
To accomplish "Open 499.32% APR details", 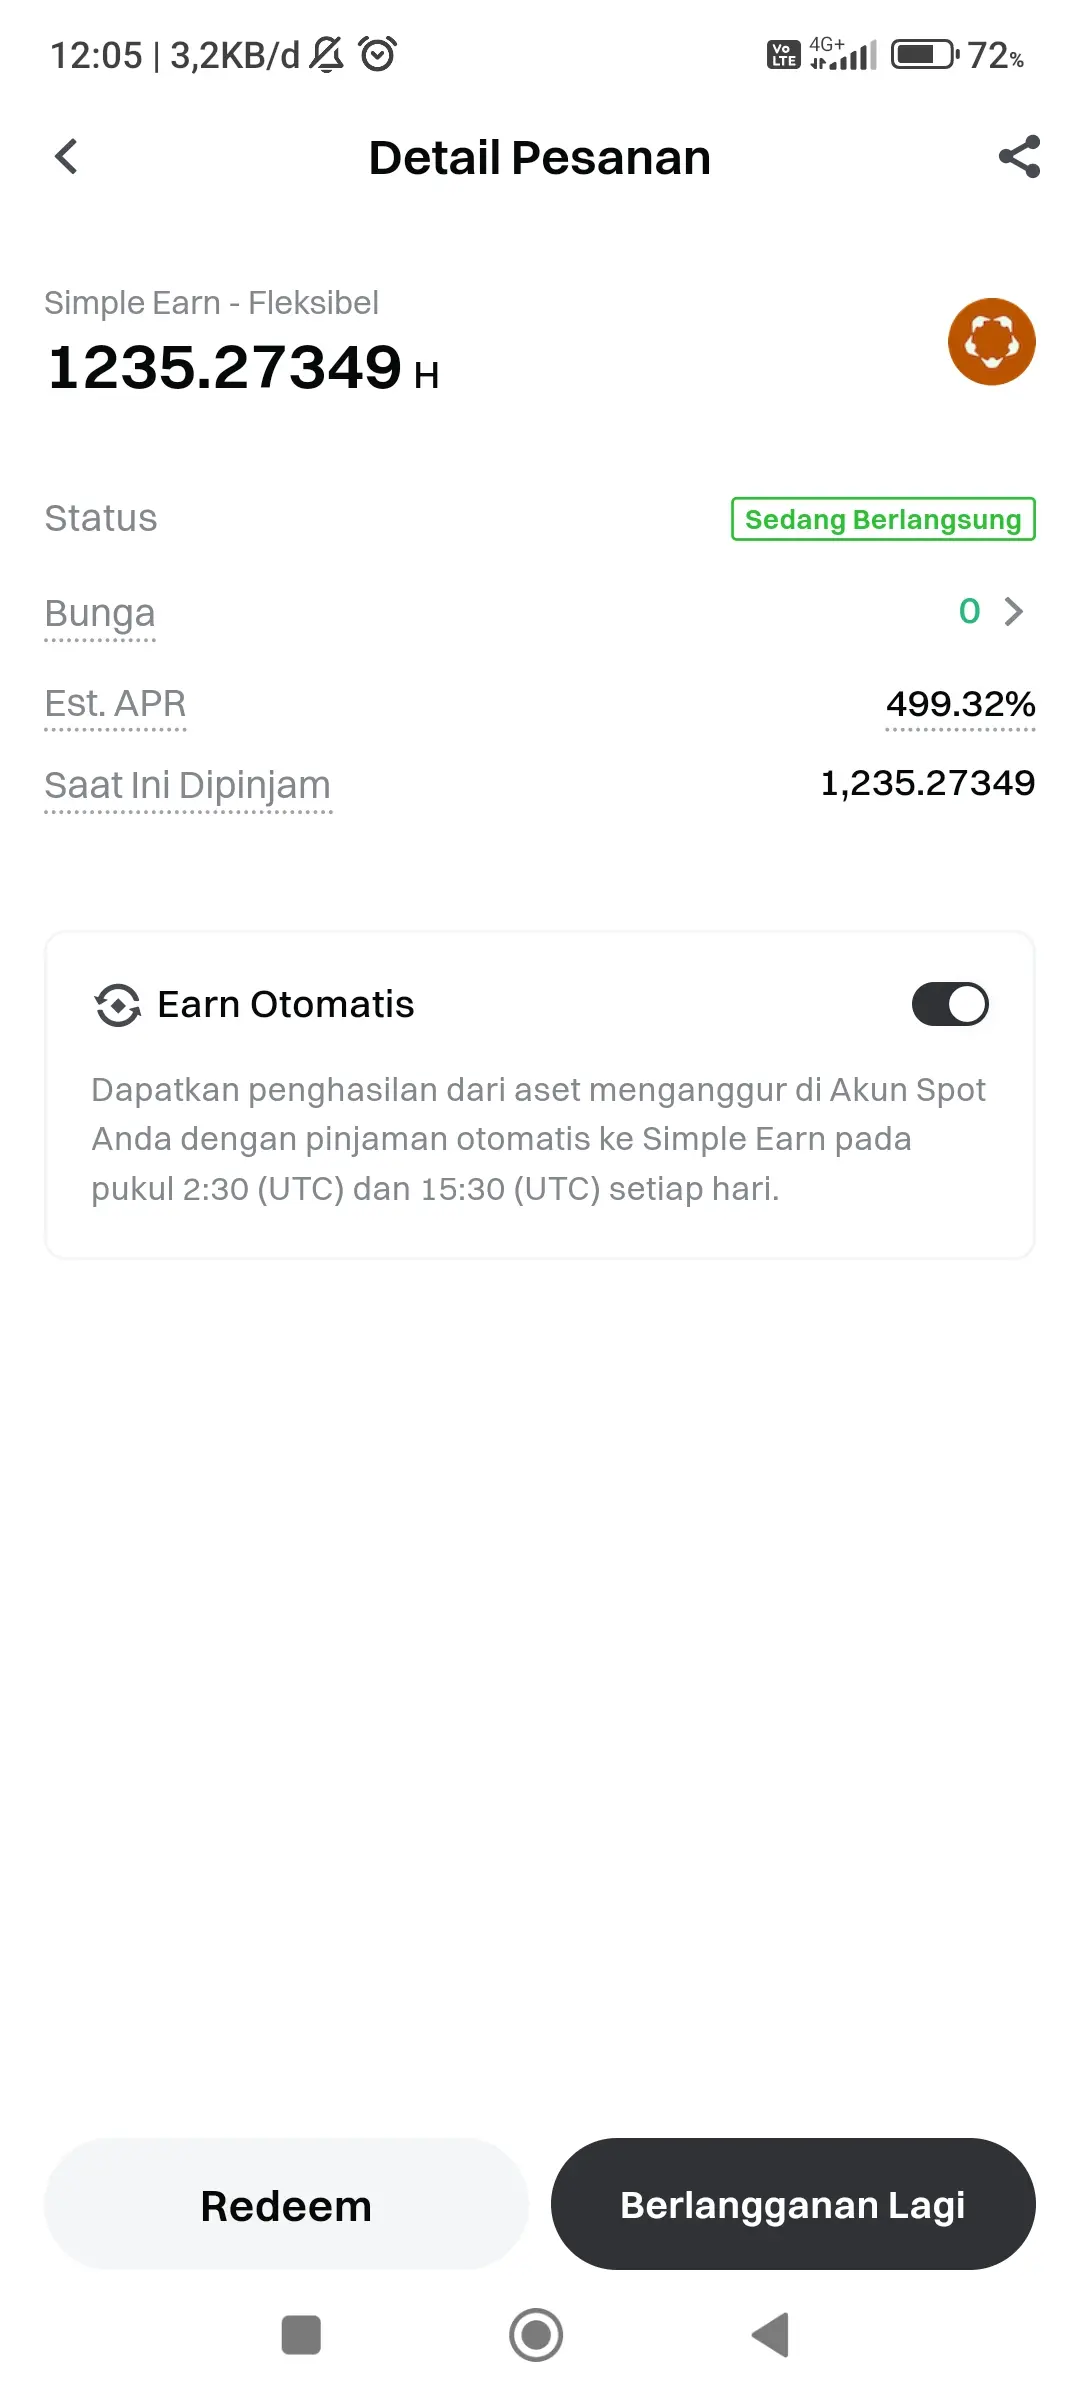I will 960,704.
